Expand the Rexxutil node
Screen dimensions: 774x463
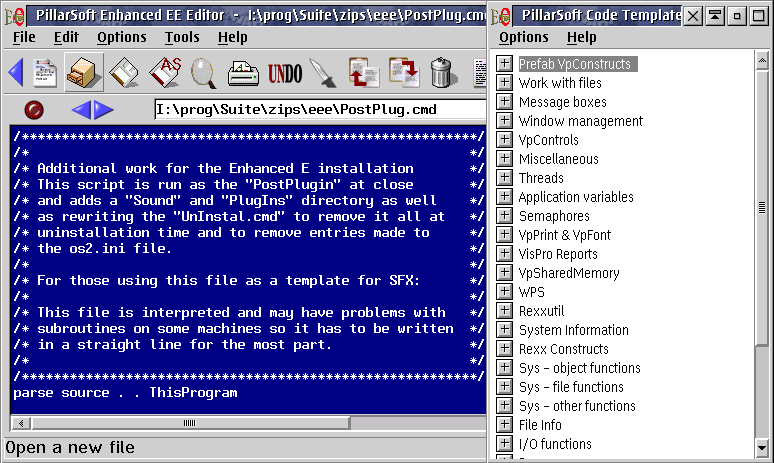click(x=504, y=310)
